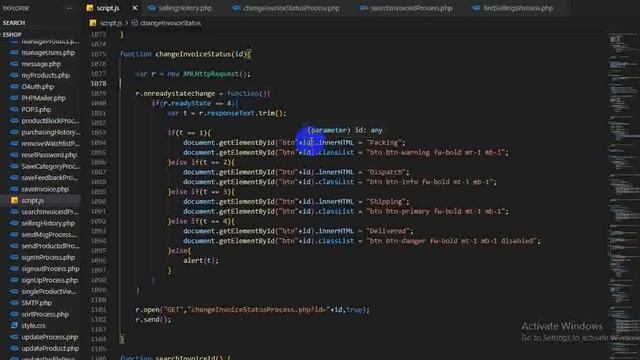Open signInProcess.php from the explorer
Viewport: 640px width, 360px height.
[48, 258]
